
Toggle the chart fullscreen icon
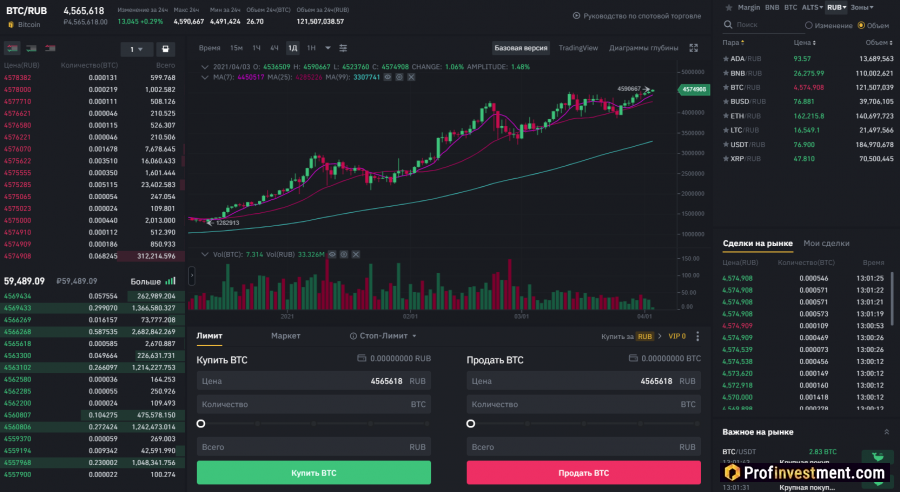[693, 48]
